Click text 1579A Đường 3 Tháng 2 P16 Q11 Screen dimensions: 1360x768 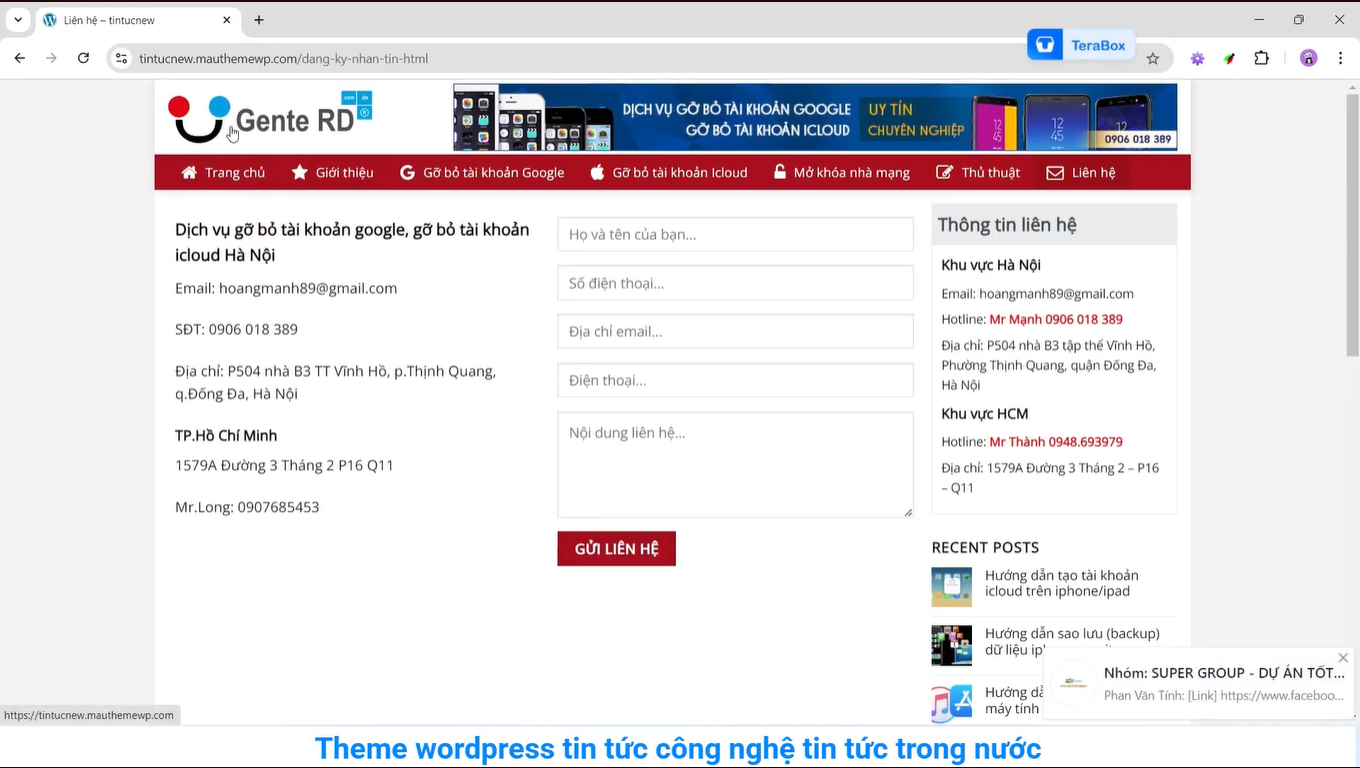284,465
